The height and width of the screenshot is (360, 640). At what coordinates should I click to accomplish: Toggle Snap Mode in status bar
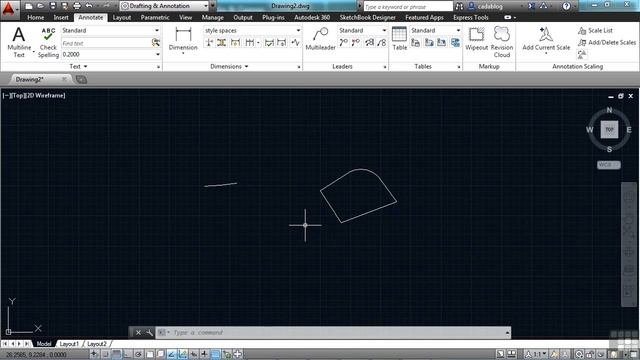click(x=105, y=354)
